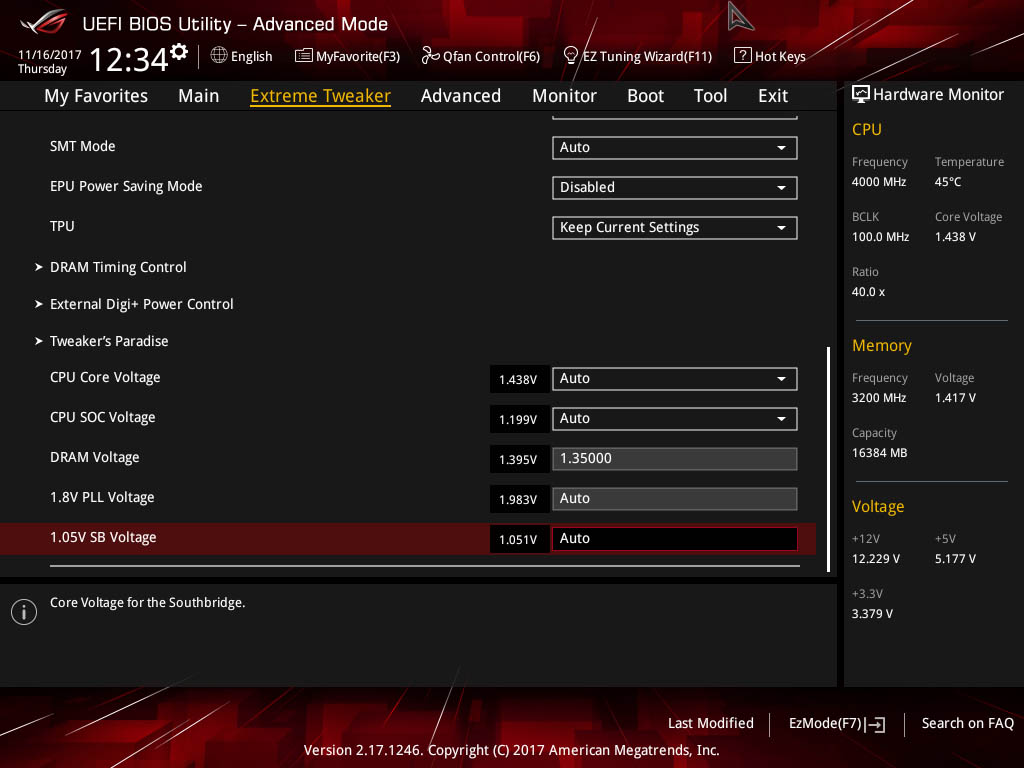Open SMT Mode dropdown

click(675, 148)
